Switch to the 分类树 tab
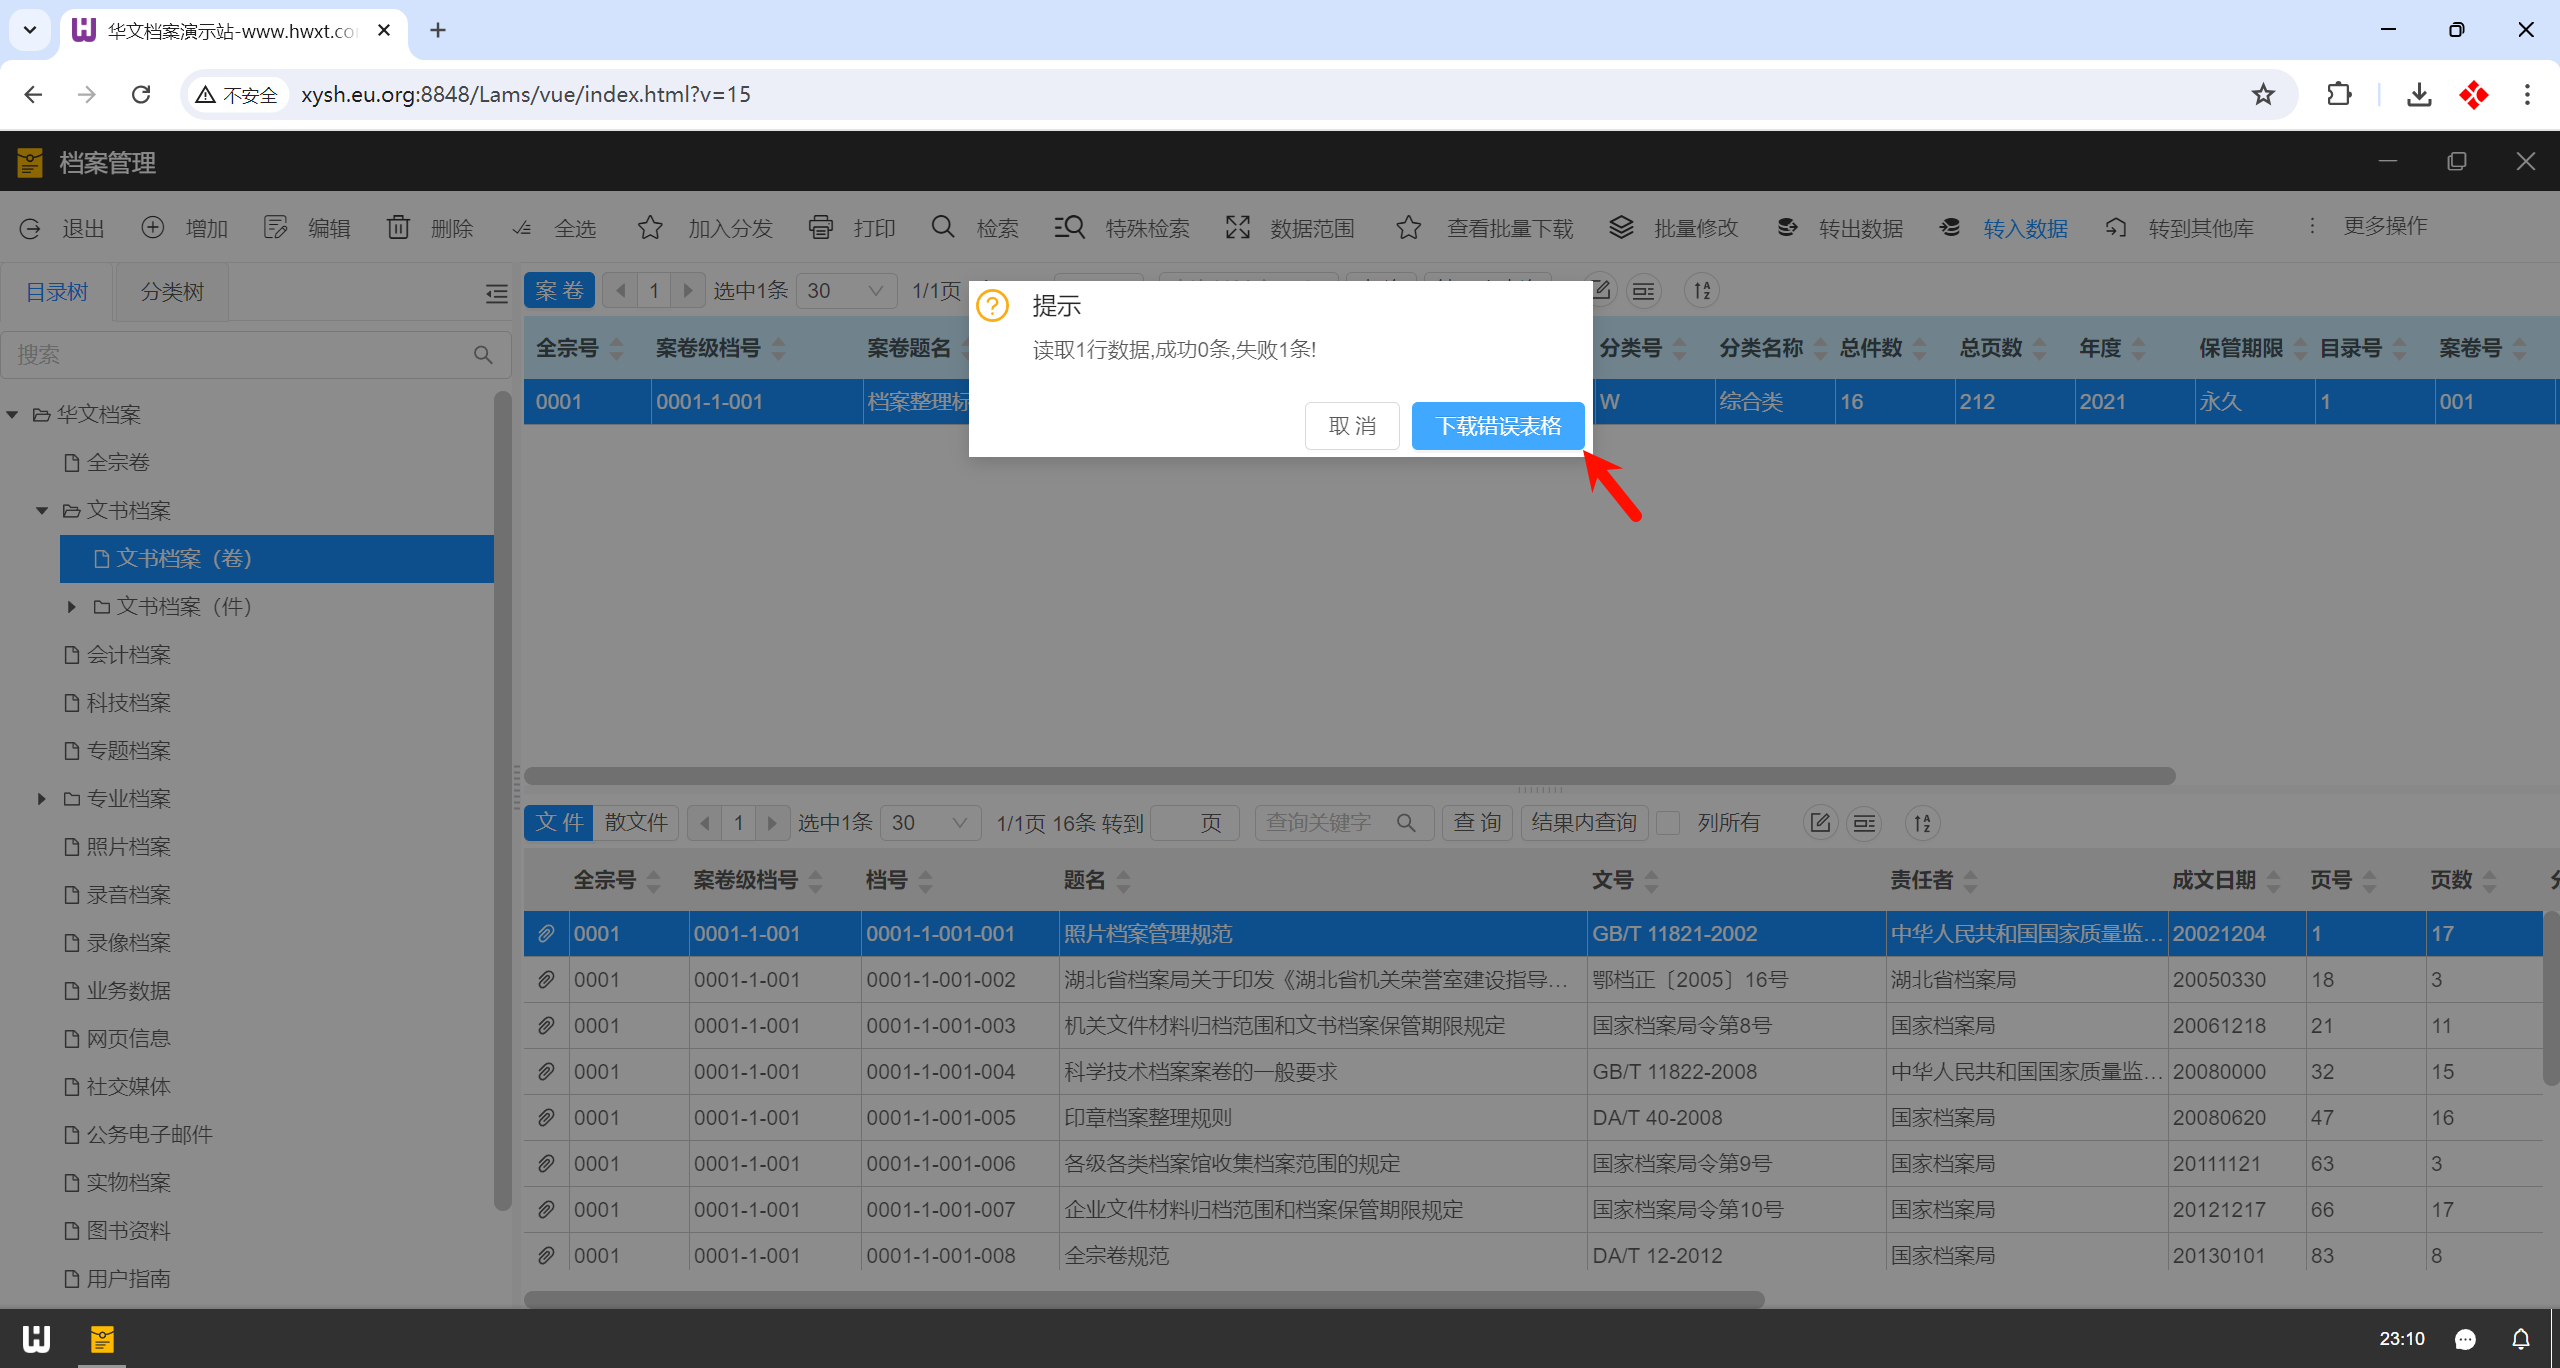Screen dimensions: 2560x1368 point(171,292)
